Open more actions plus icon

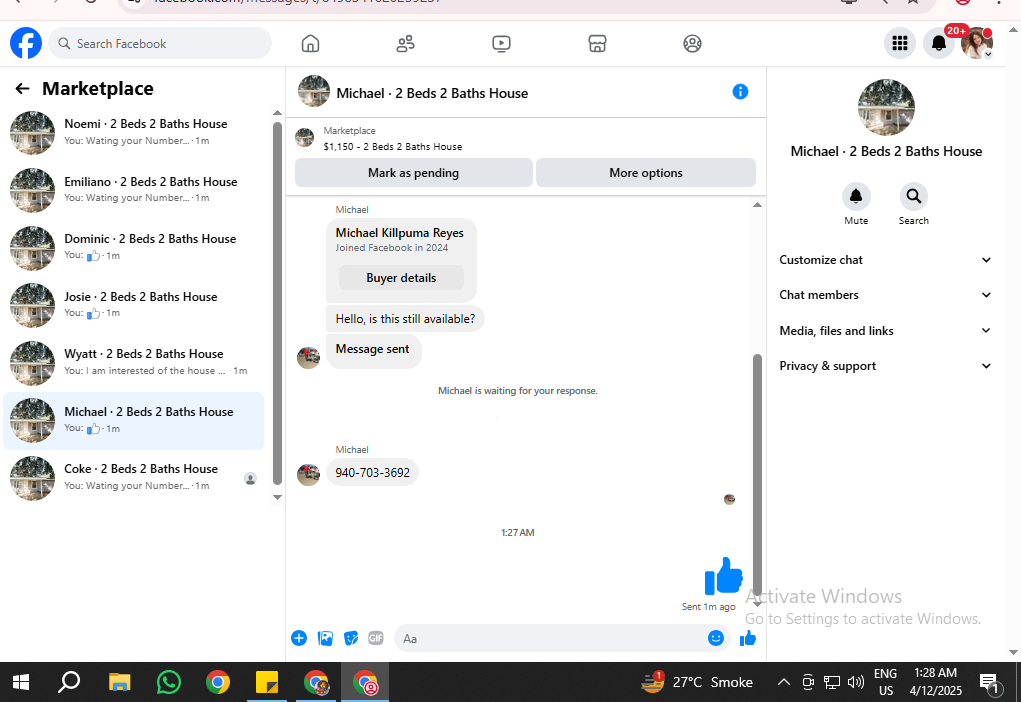pos(299,638)
